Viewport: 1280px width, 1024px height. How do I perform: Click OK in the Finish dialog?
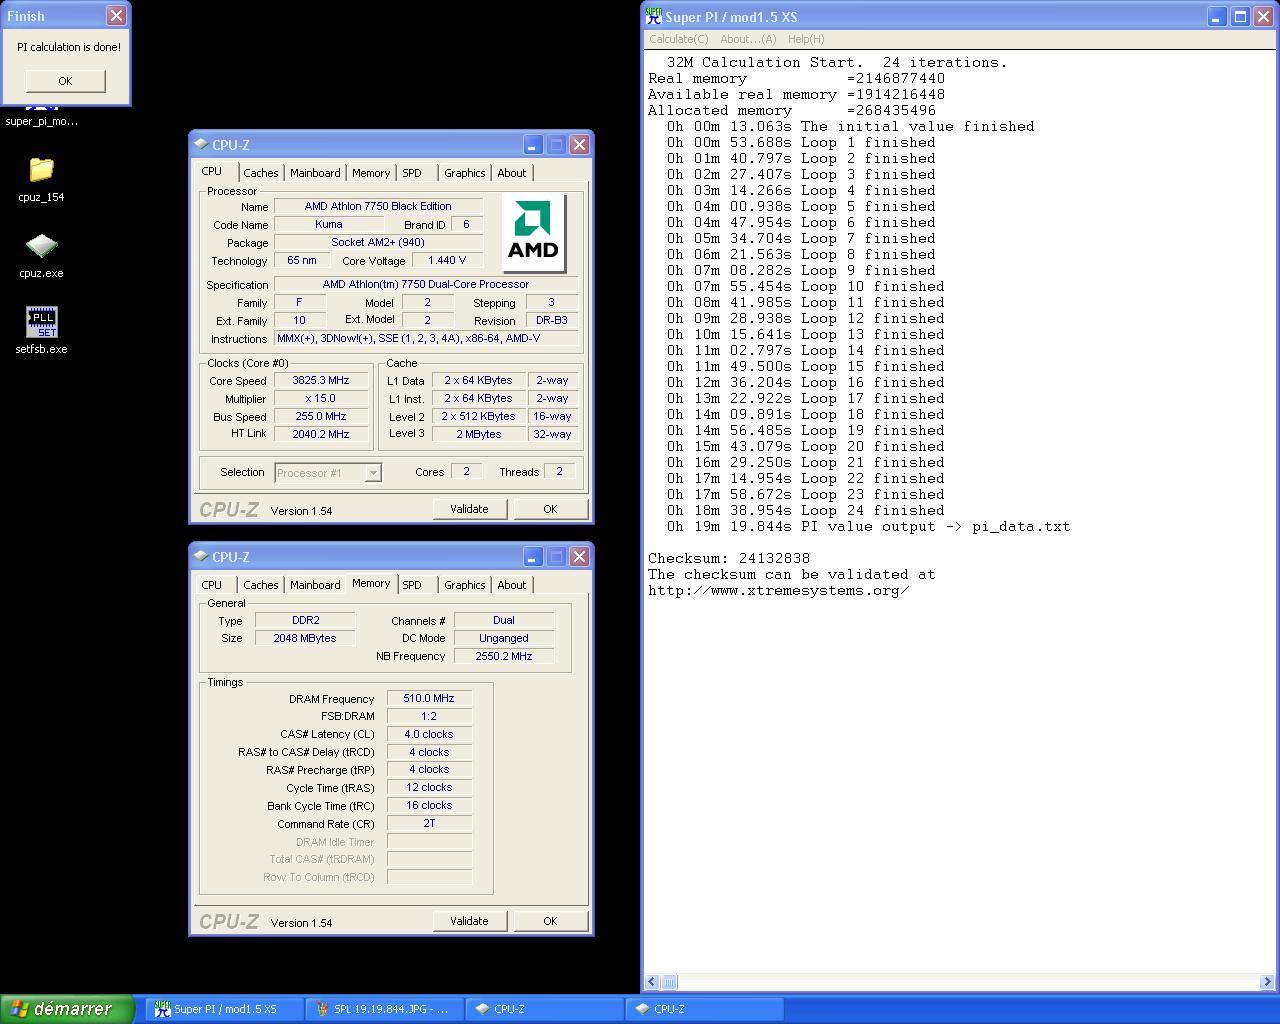(x=65, y=81)
